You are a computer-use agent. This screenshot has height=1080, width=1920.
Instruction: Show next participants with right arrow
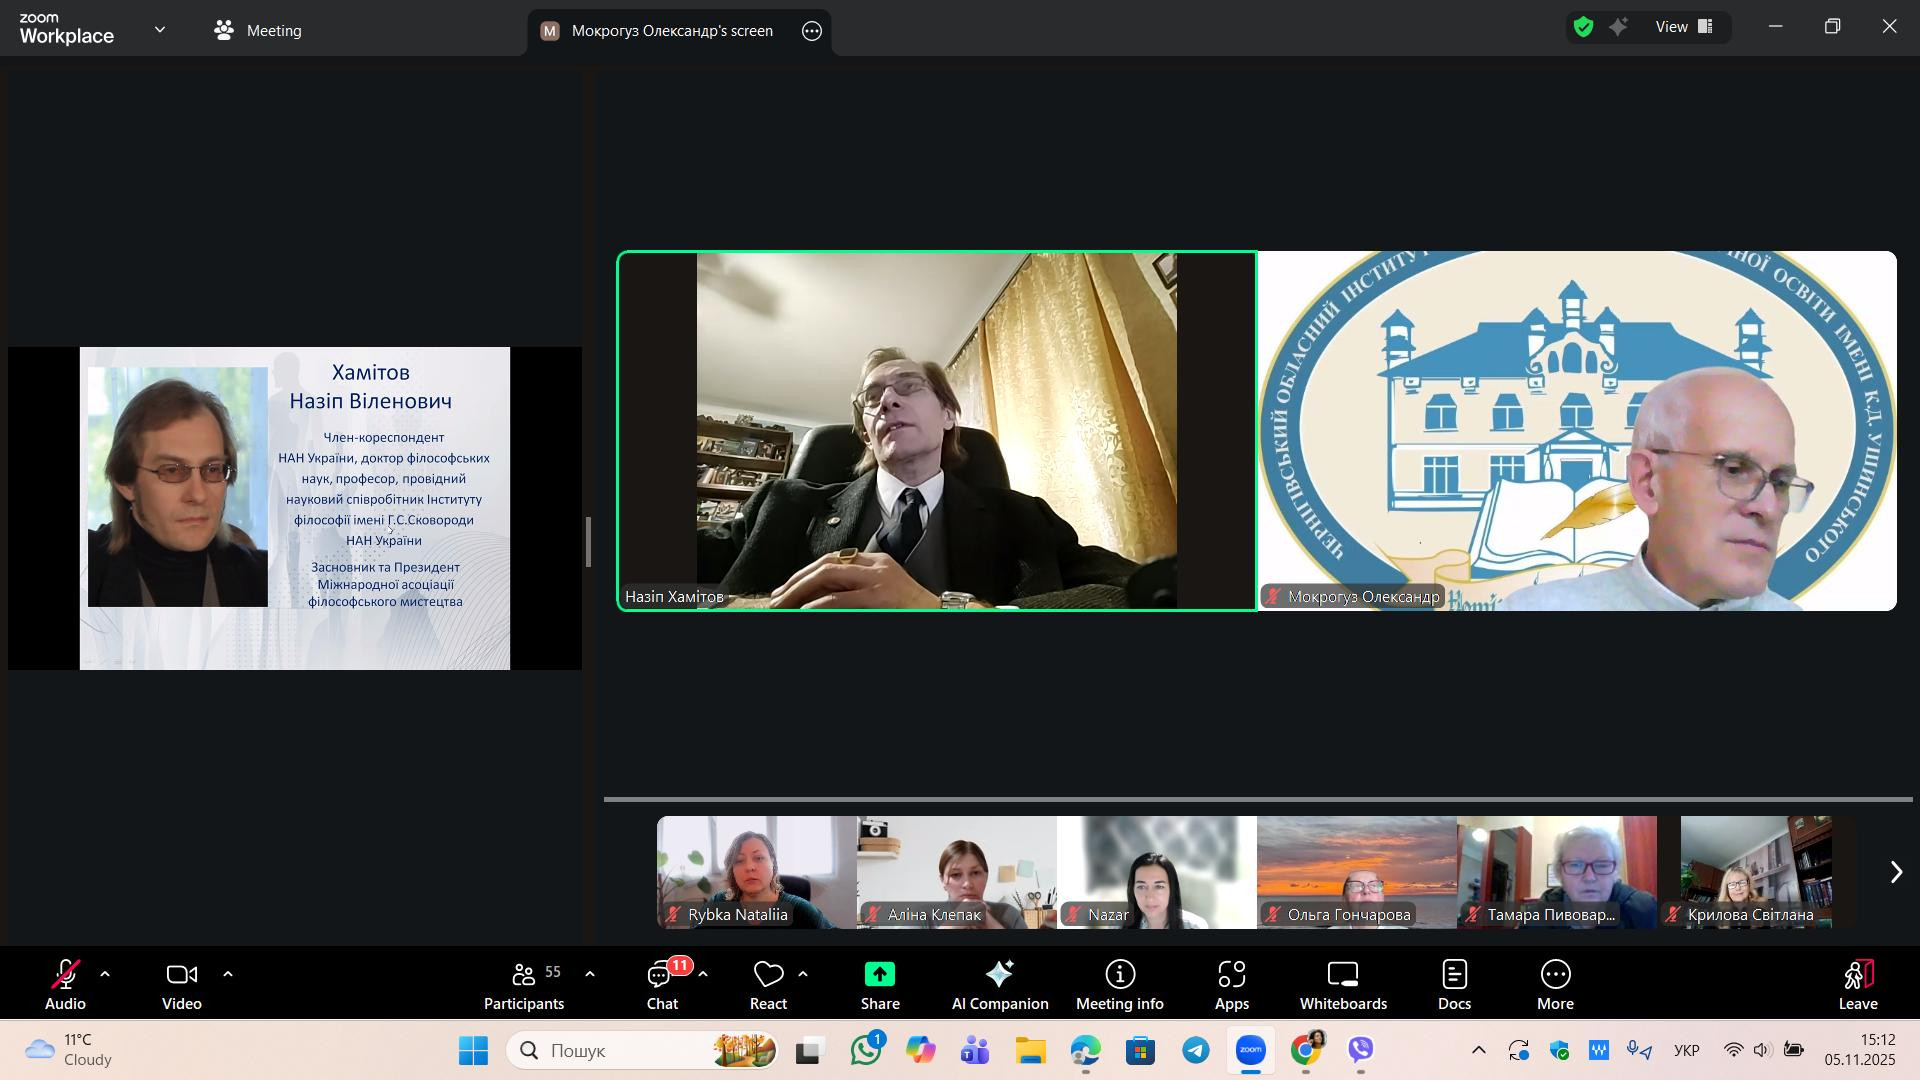(1895, 872)
